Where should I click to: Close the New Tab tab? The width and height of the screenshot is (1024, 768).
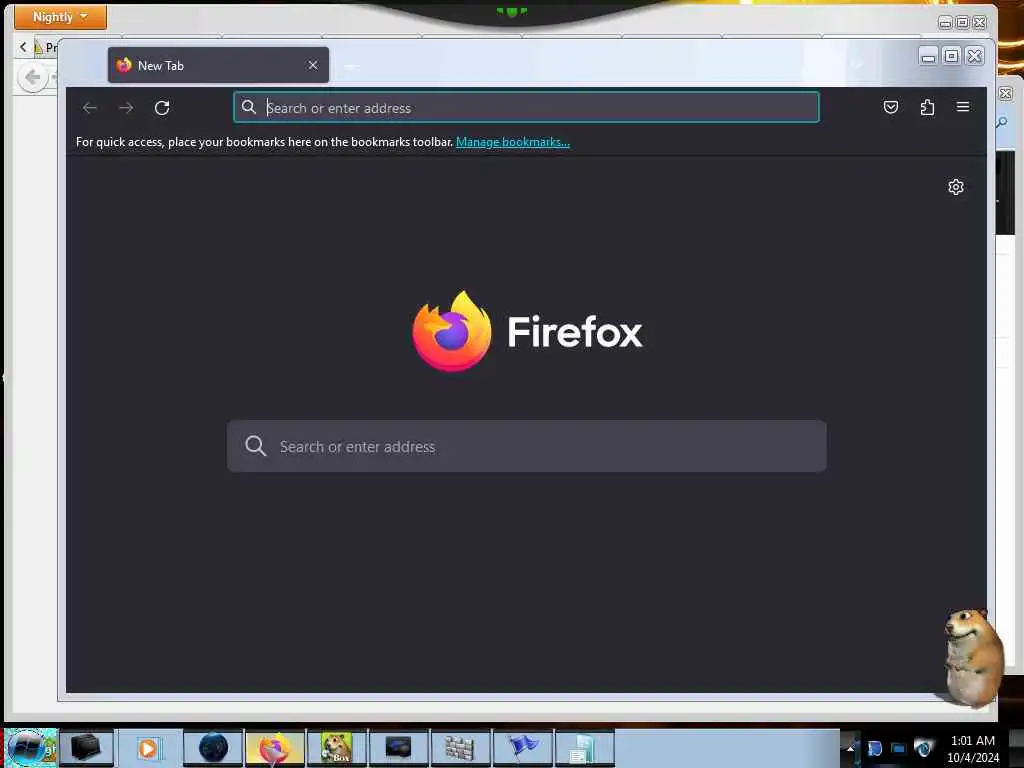click(313, 65)
